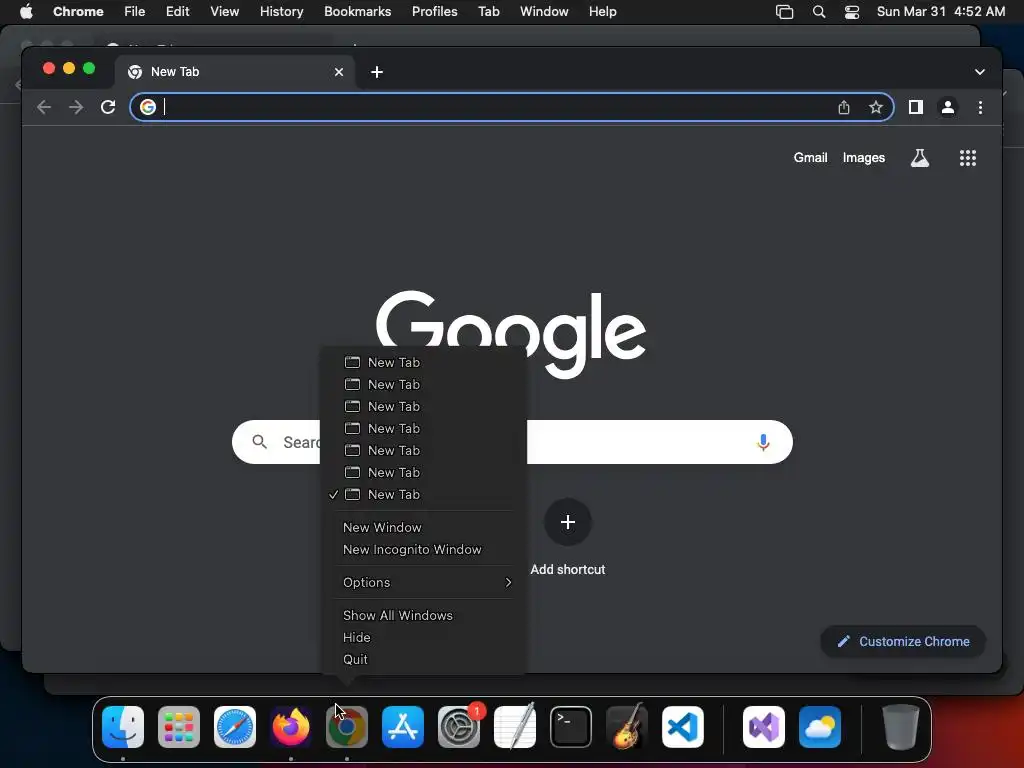Click Customize Chrome button
The image size is (1024, 768).
(903, 641)
